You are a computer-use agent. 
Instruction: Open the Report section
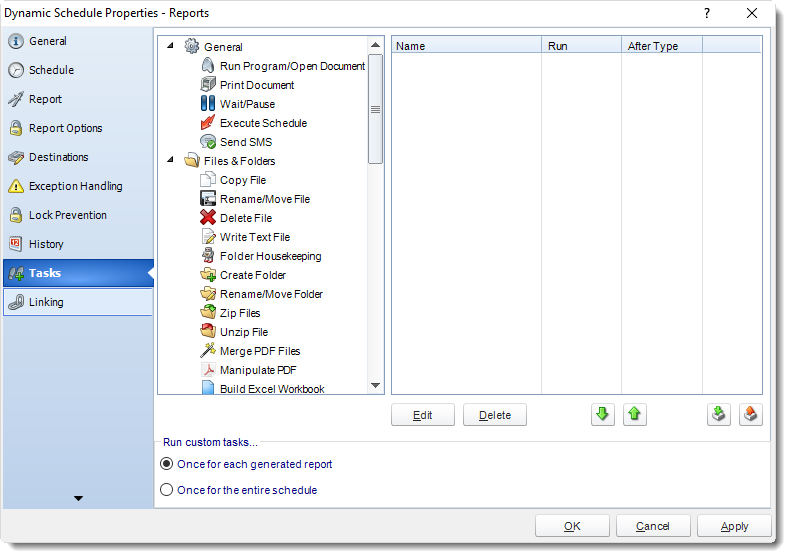click(x=78, y=99)
